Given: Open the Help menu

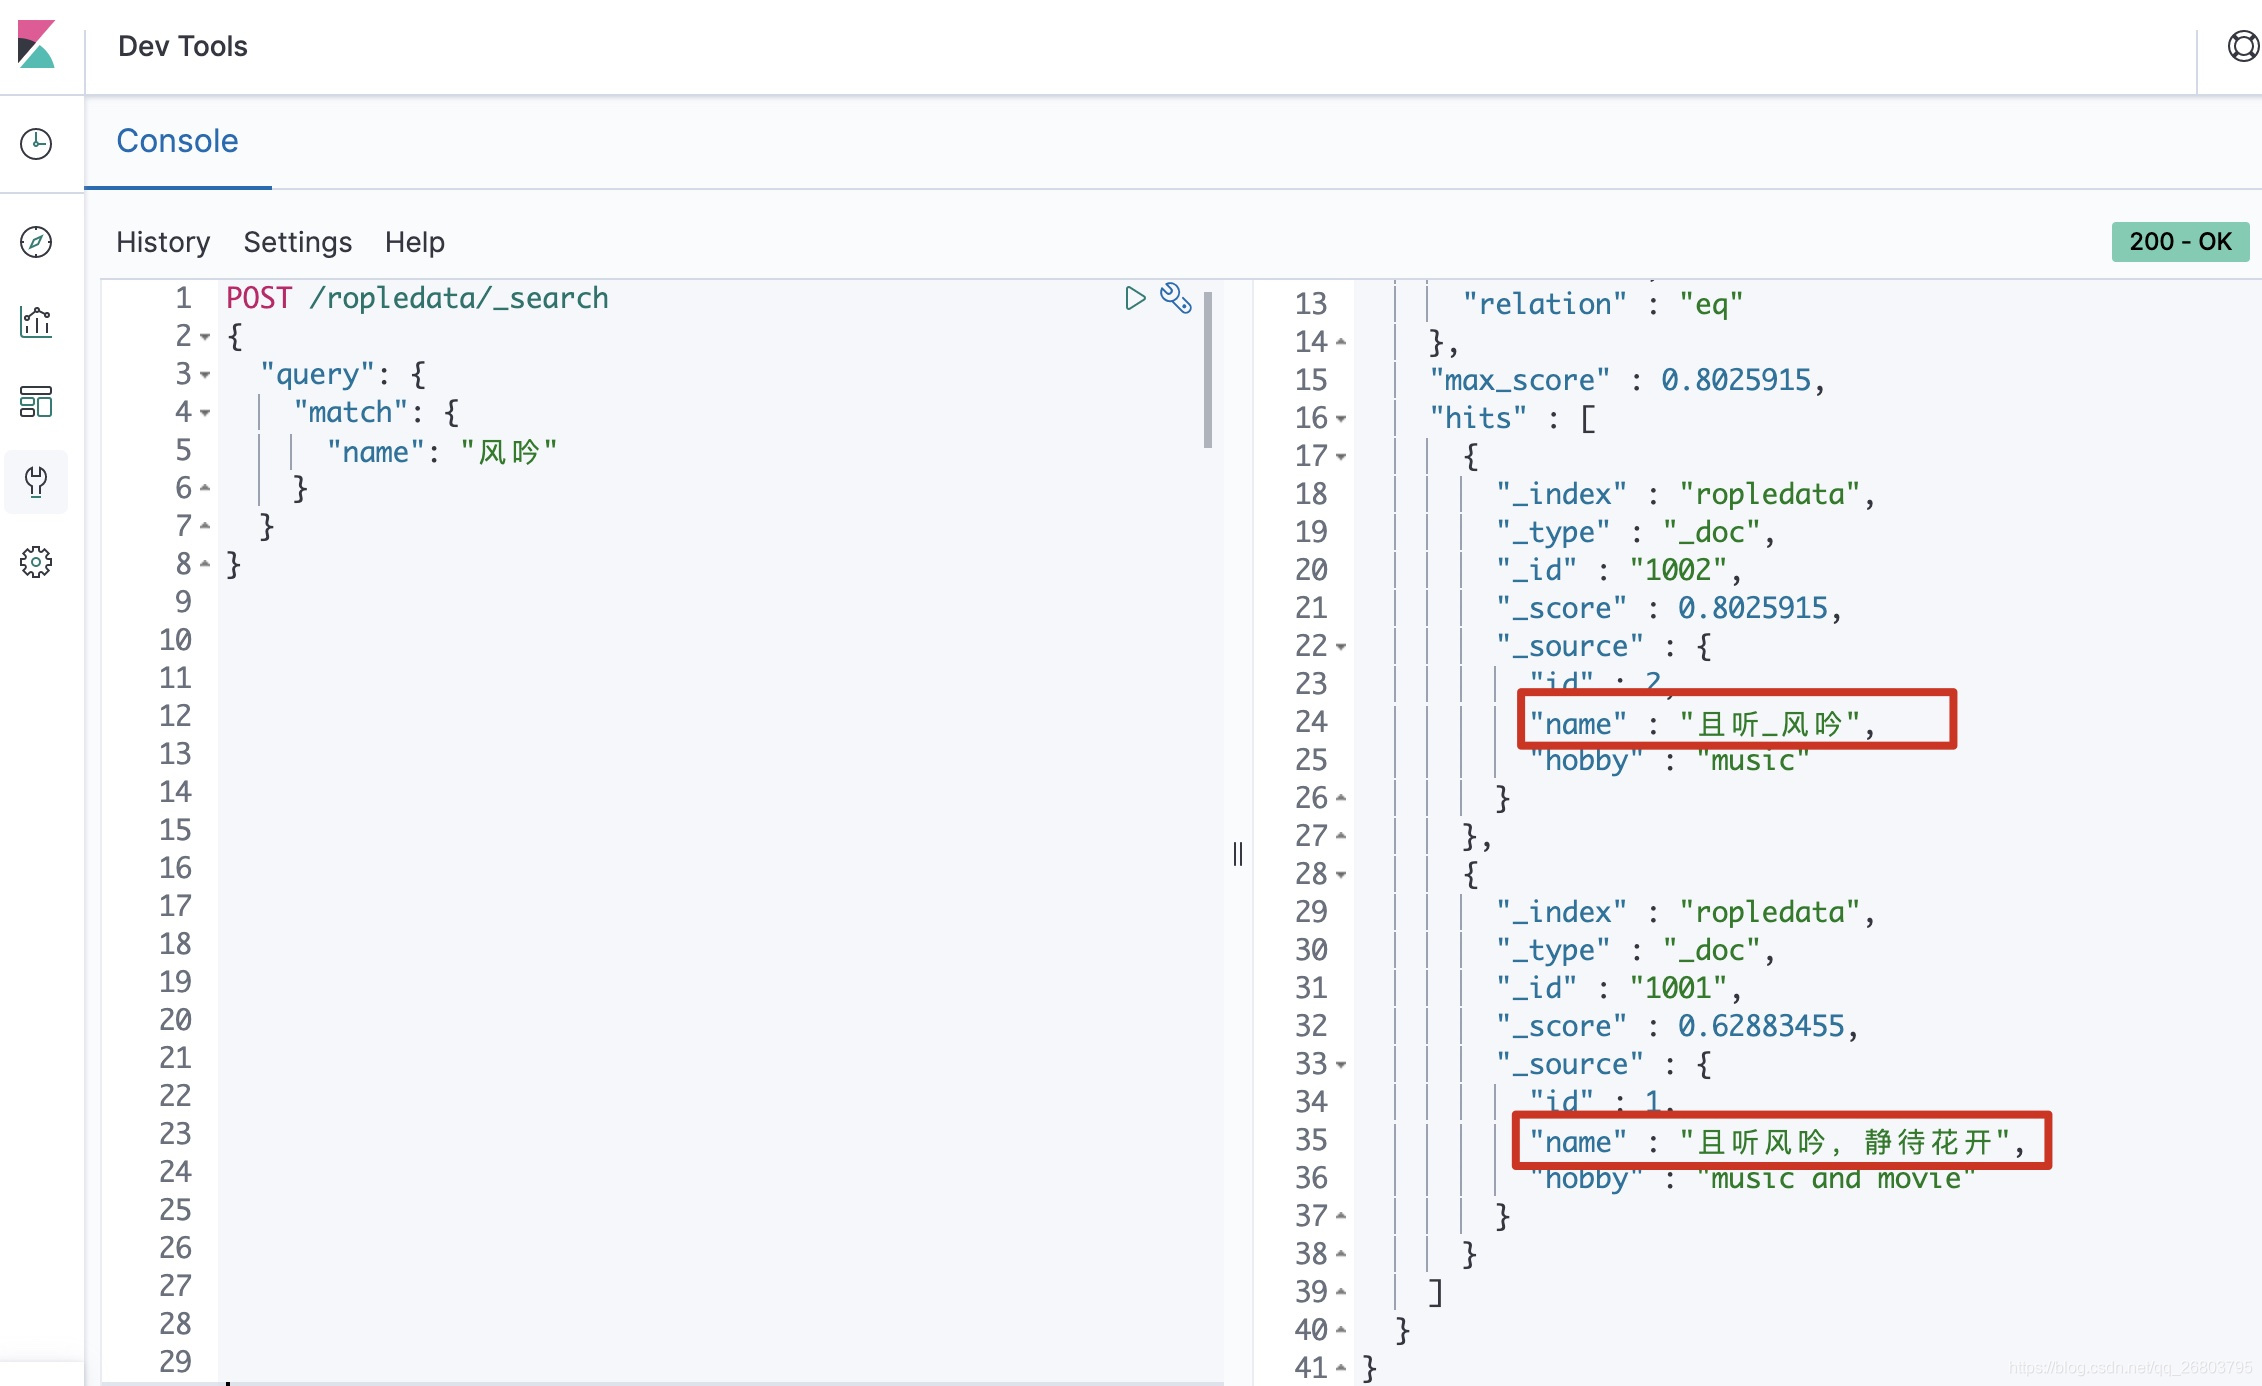Looking at the screenshot, I should [x=414, y=242].
